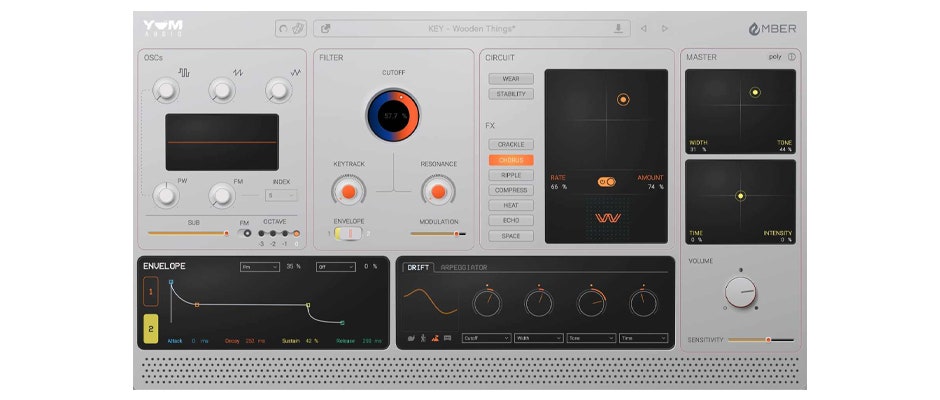The height and width of the screenshot is (400, 940).
Task: Click the randomize dice icon
Action: click(298, 29)
